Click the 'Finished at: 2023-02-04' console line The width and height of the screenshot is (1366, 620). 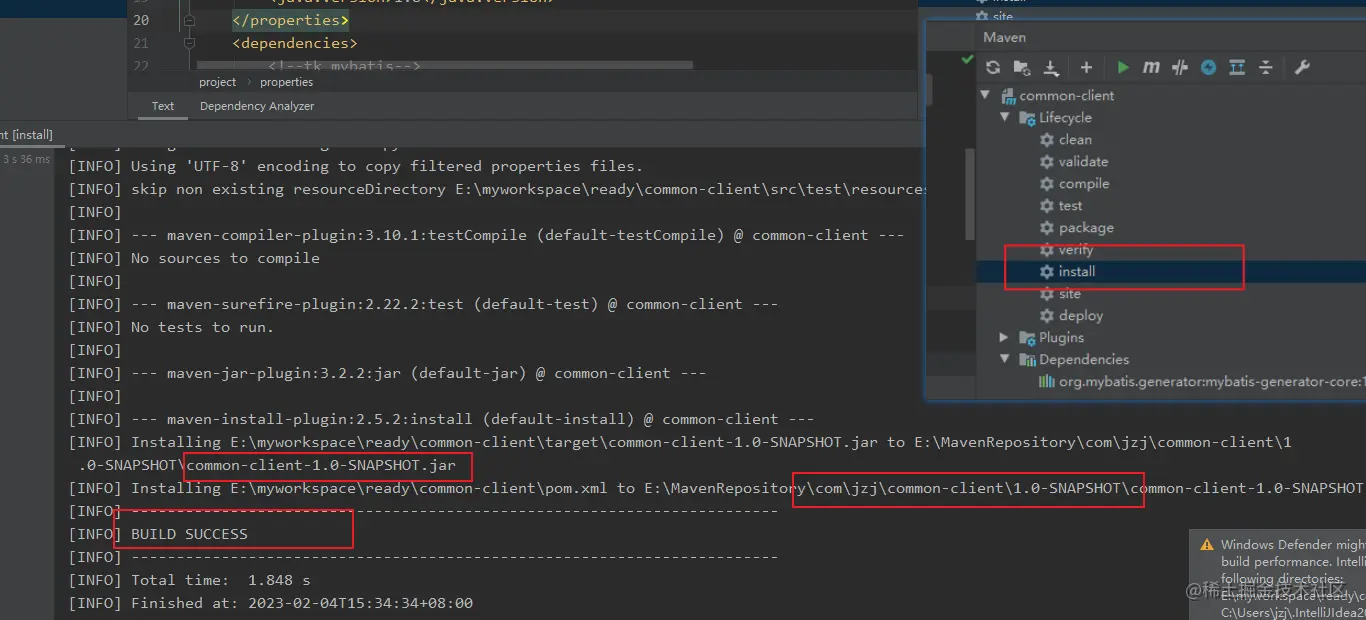coord(270,603)
